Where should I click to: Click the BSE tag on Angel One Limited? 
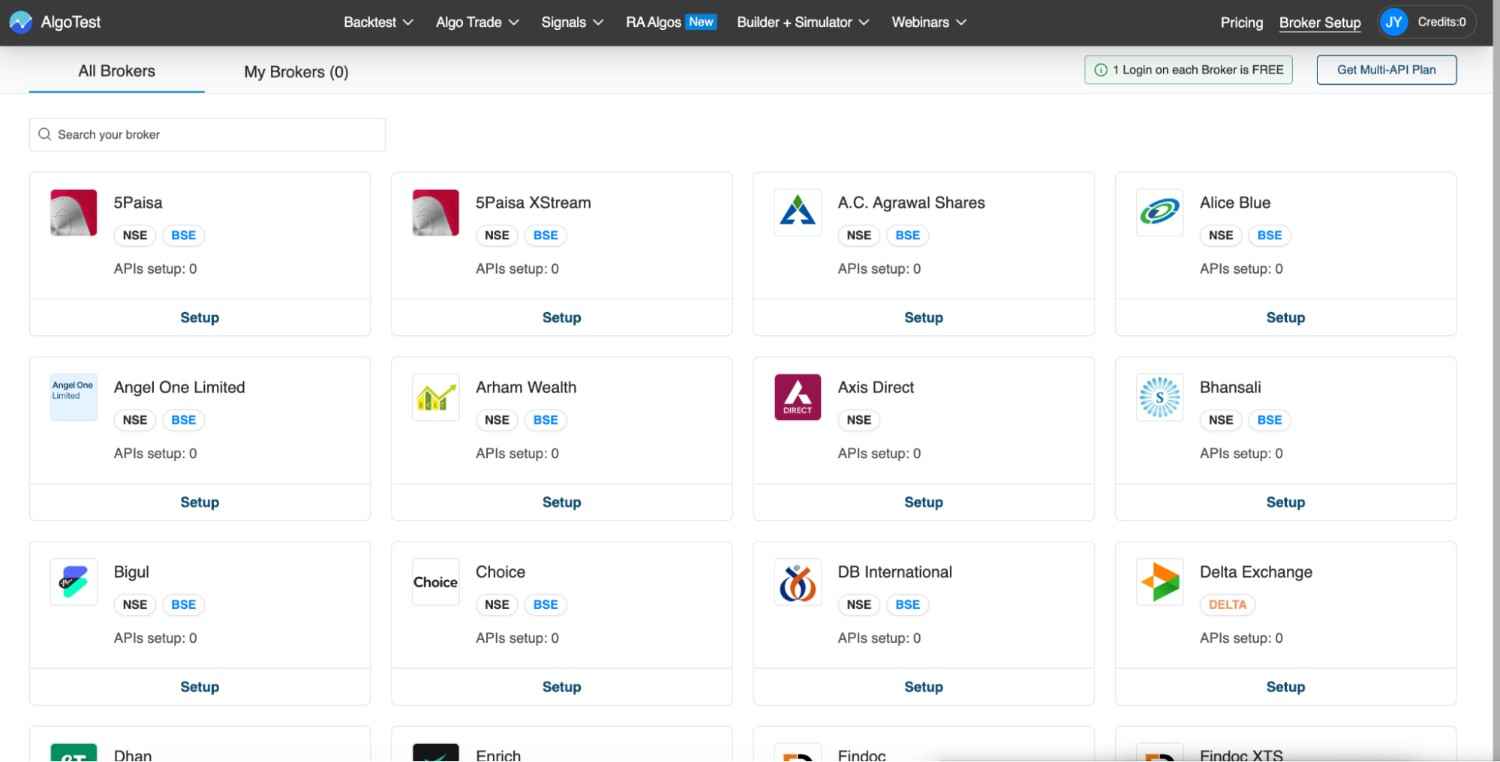tap(184, 420)
